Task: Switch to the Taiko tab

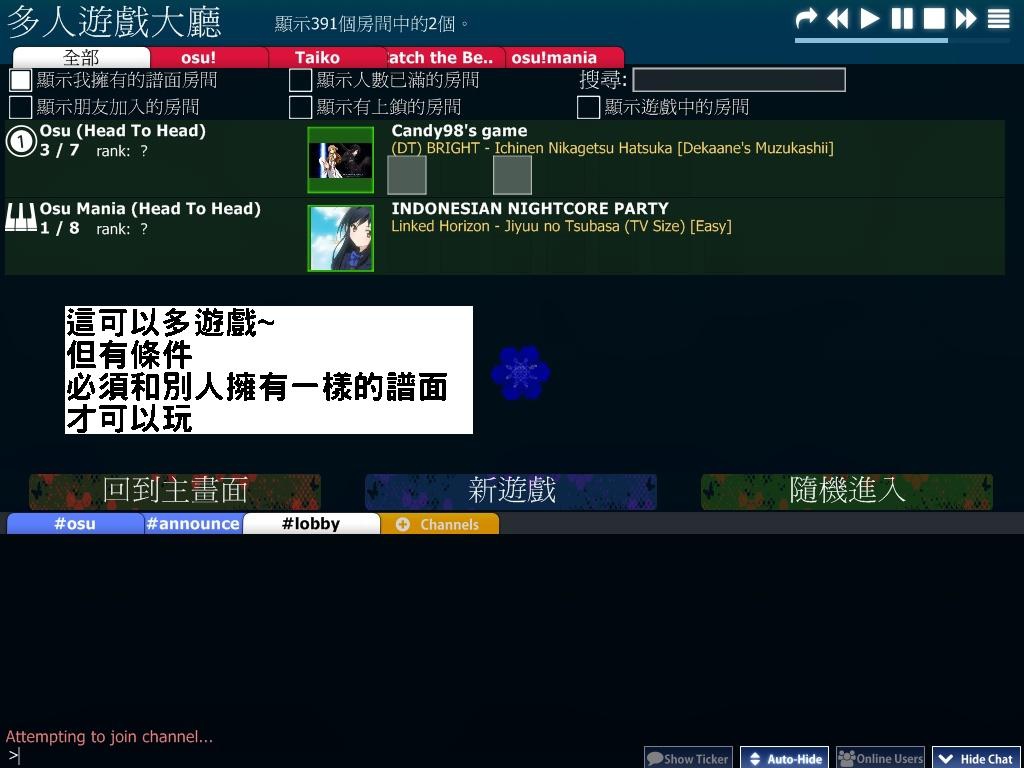Action: coord(317,57)
